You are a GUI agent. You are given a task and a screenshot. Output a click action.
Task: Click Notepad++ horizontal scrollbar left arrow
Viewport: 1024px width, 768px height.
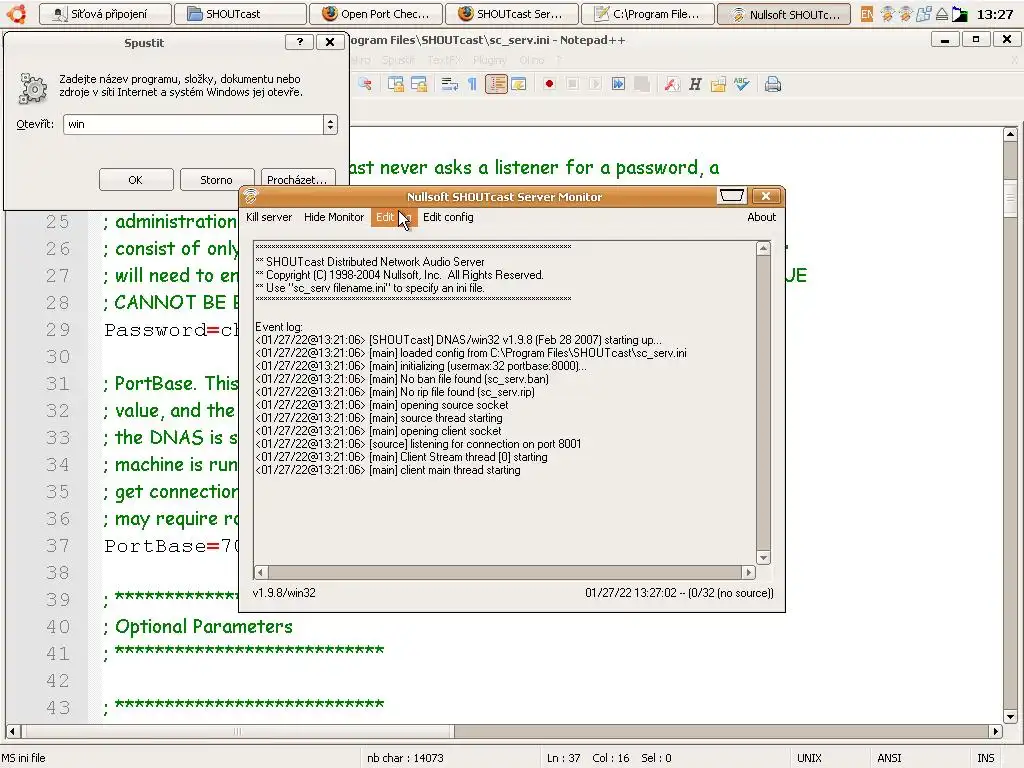tap(13, 731)
